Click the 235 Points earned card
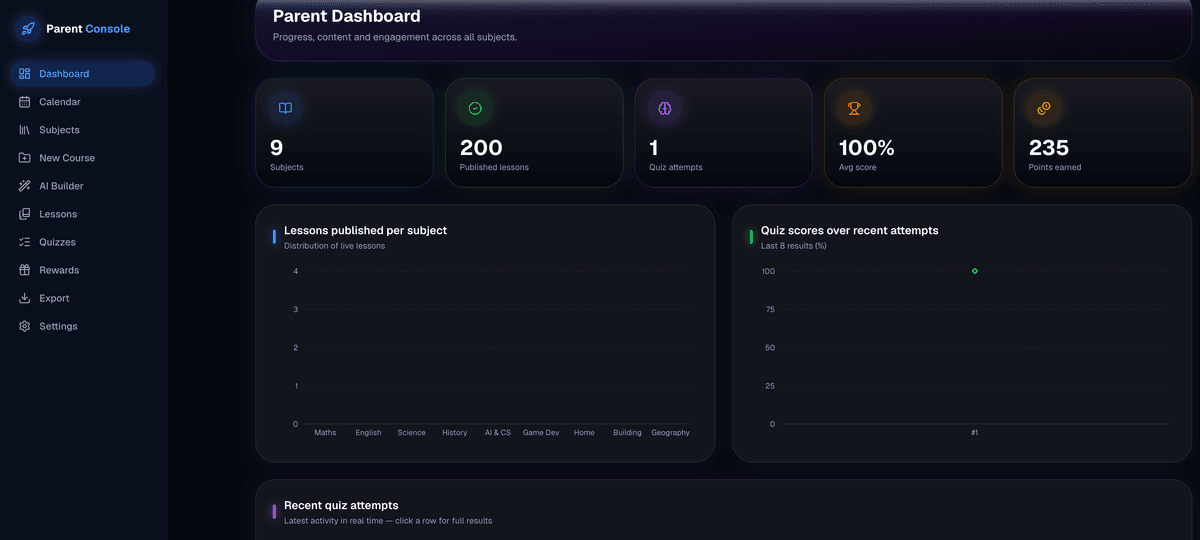This screenshot has height=540, width=1200. [x=1103, y=133]
